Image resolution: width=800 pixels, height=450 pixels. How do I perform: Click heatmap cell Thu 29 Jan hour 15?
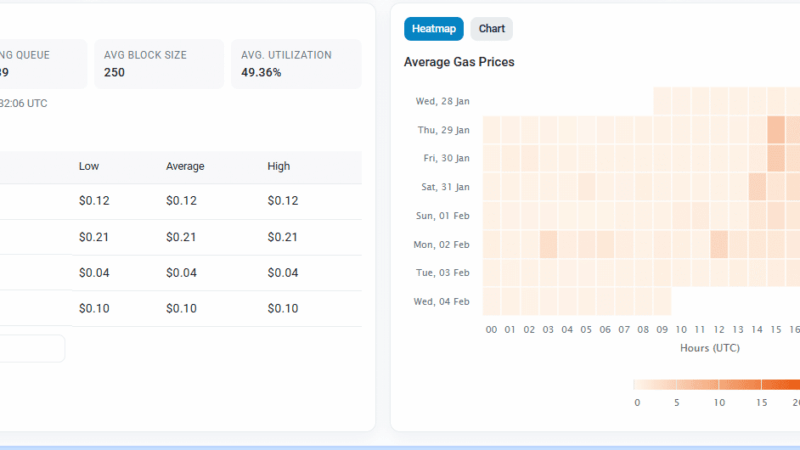tap(777, 130)
